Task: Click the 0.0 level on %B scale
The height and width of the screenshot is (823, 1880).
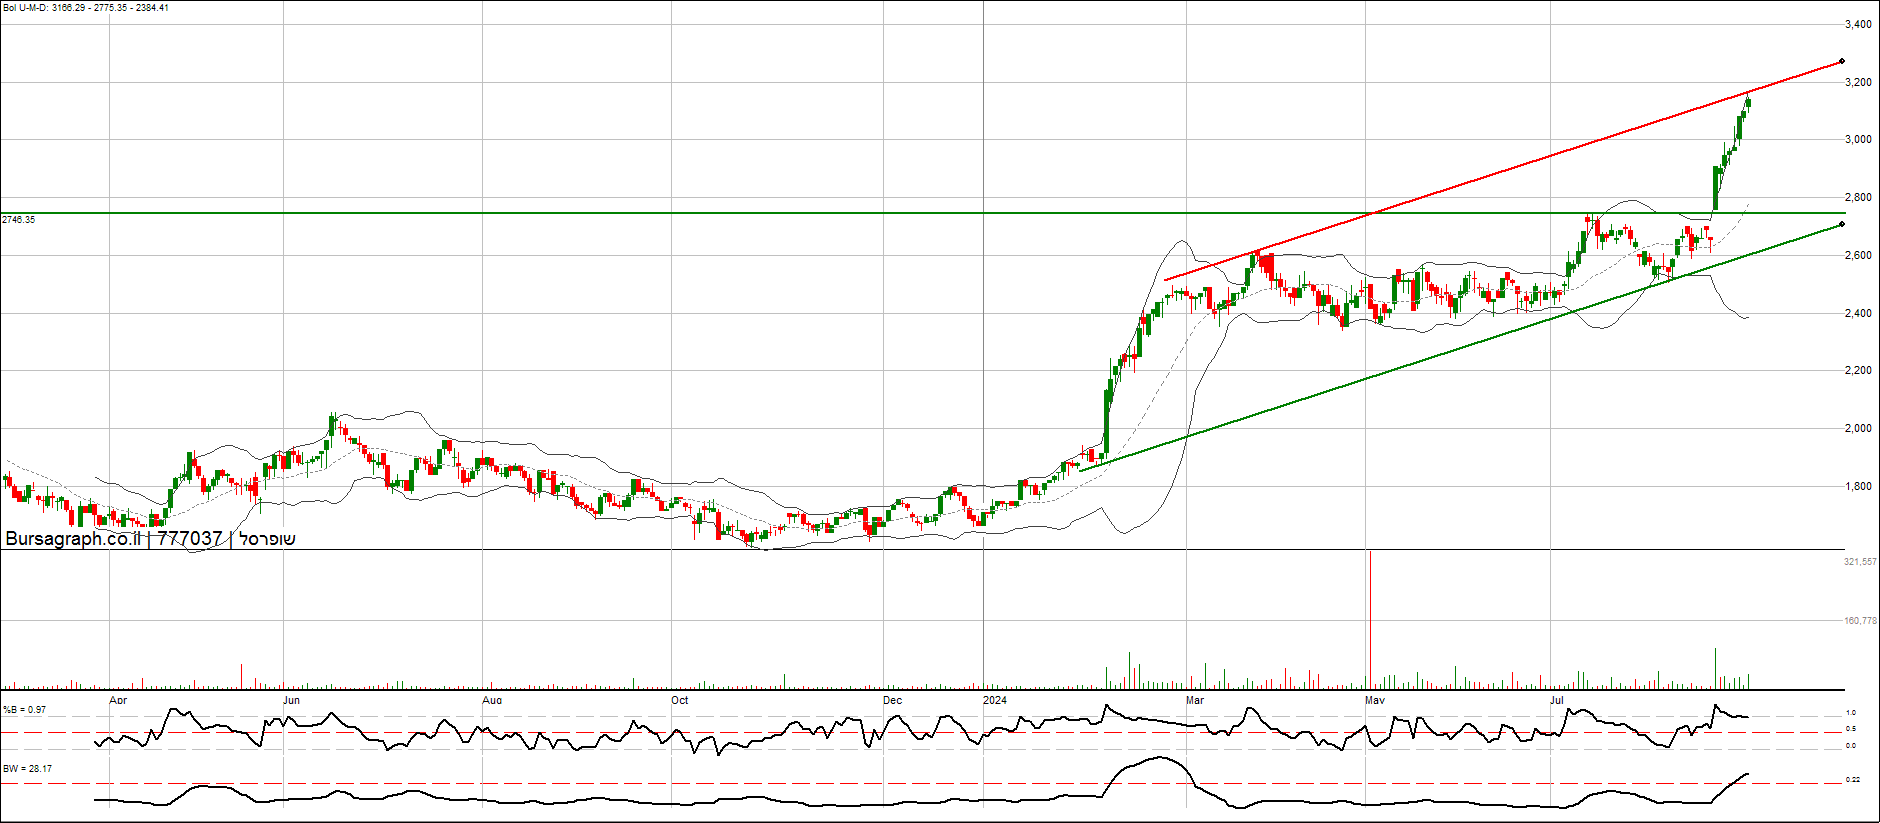Action: (1851, 745)
